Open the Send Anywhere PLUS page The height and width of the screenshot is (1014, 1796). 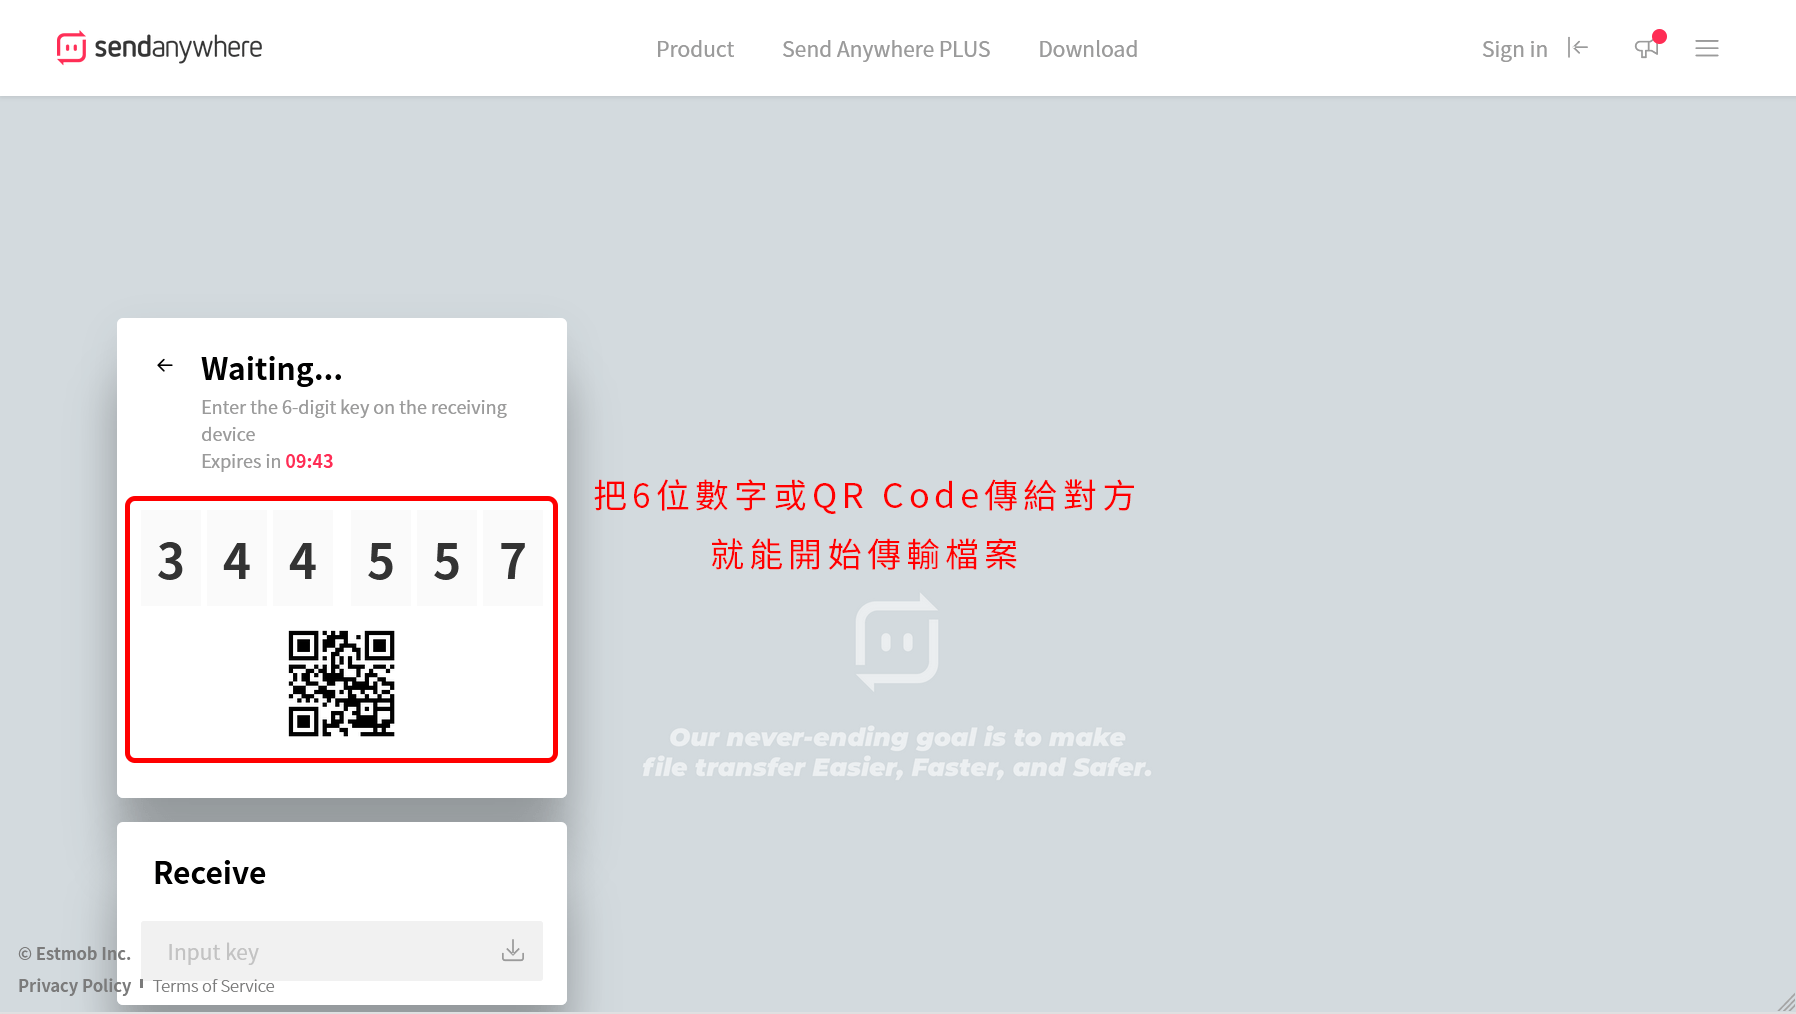[885, 49]
